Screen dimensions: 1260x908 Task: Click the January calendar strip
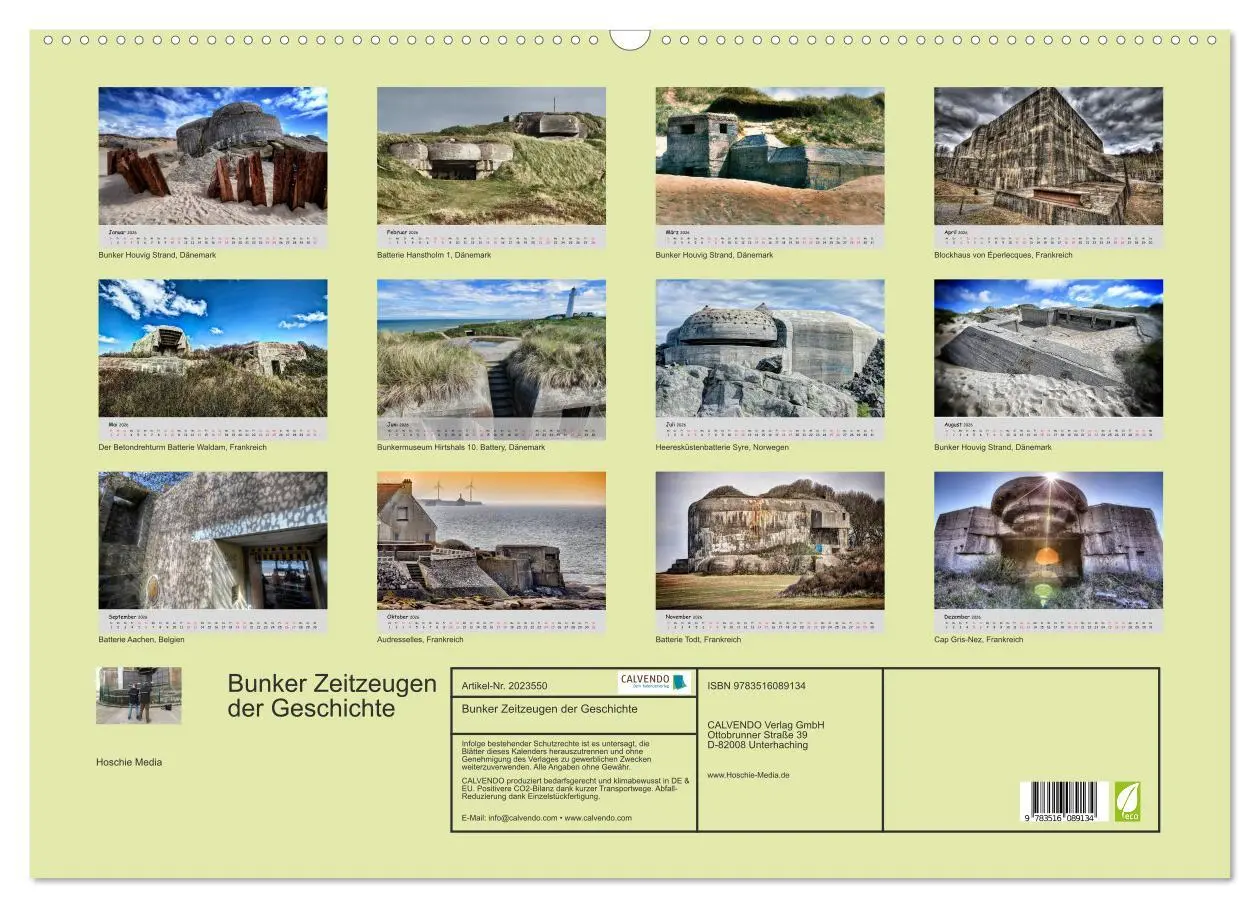pos(213,237)
